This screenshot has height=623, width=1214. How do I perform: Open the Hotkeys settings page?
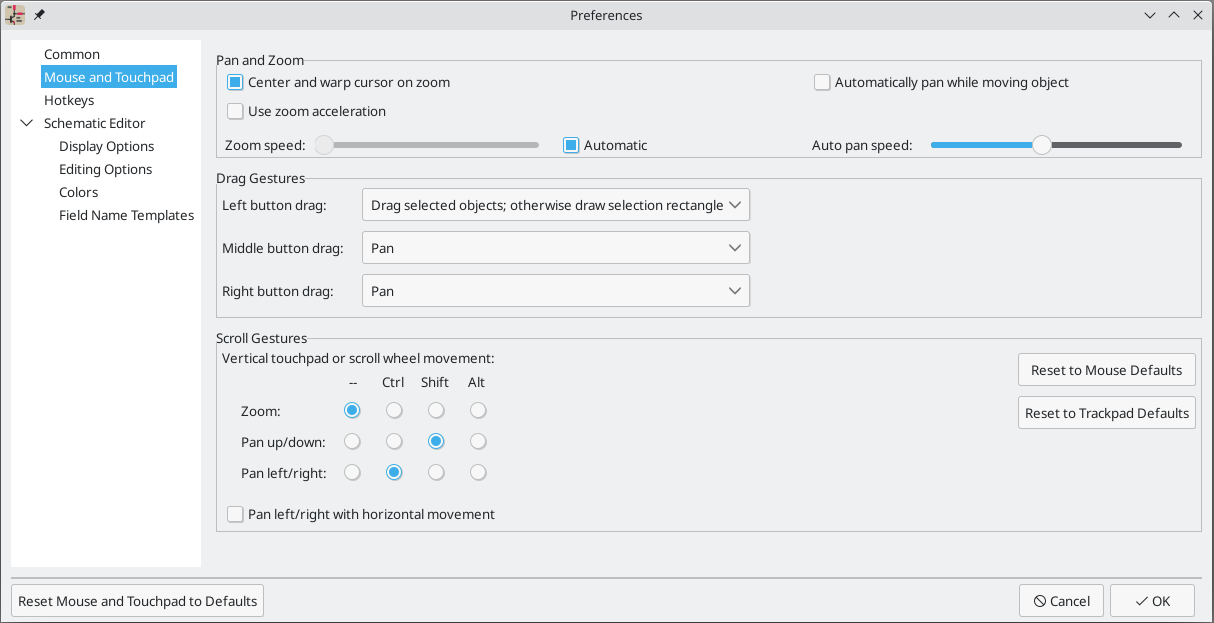tap(69, 100)
